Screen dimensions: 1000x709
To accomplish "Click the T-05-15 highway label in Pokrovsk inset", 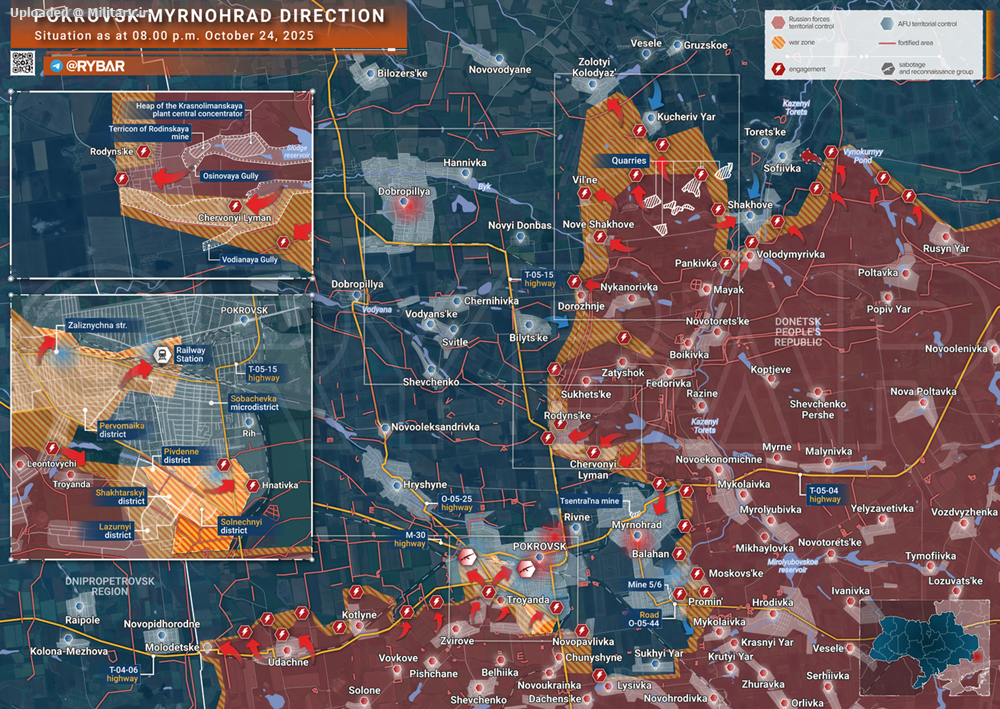I will coord(264,373).
